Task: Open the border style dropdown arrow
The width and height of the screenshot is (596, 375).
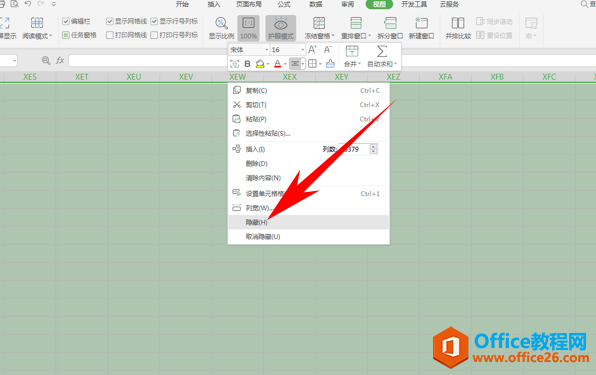Action: 320,64
